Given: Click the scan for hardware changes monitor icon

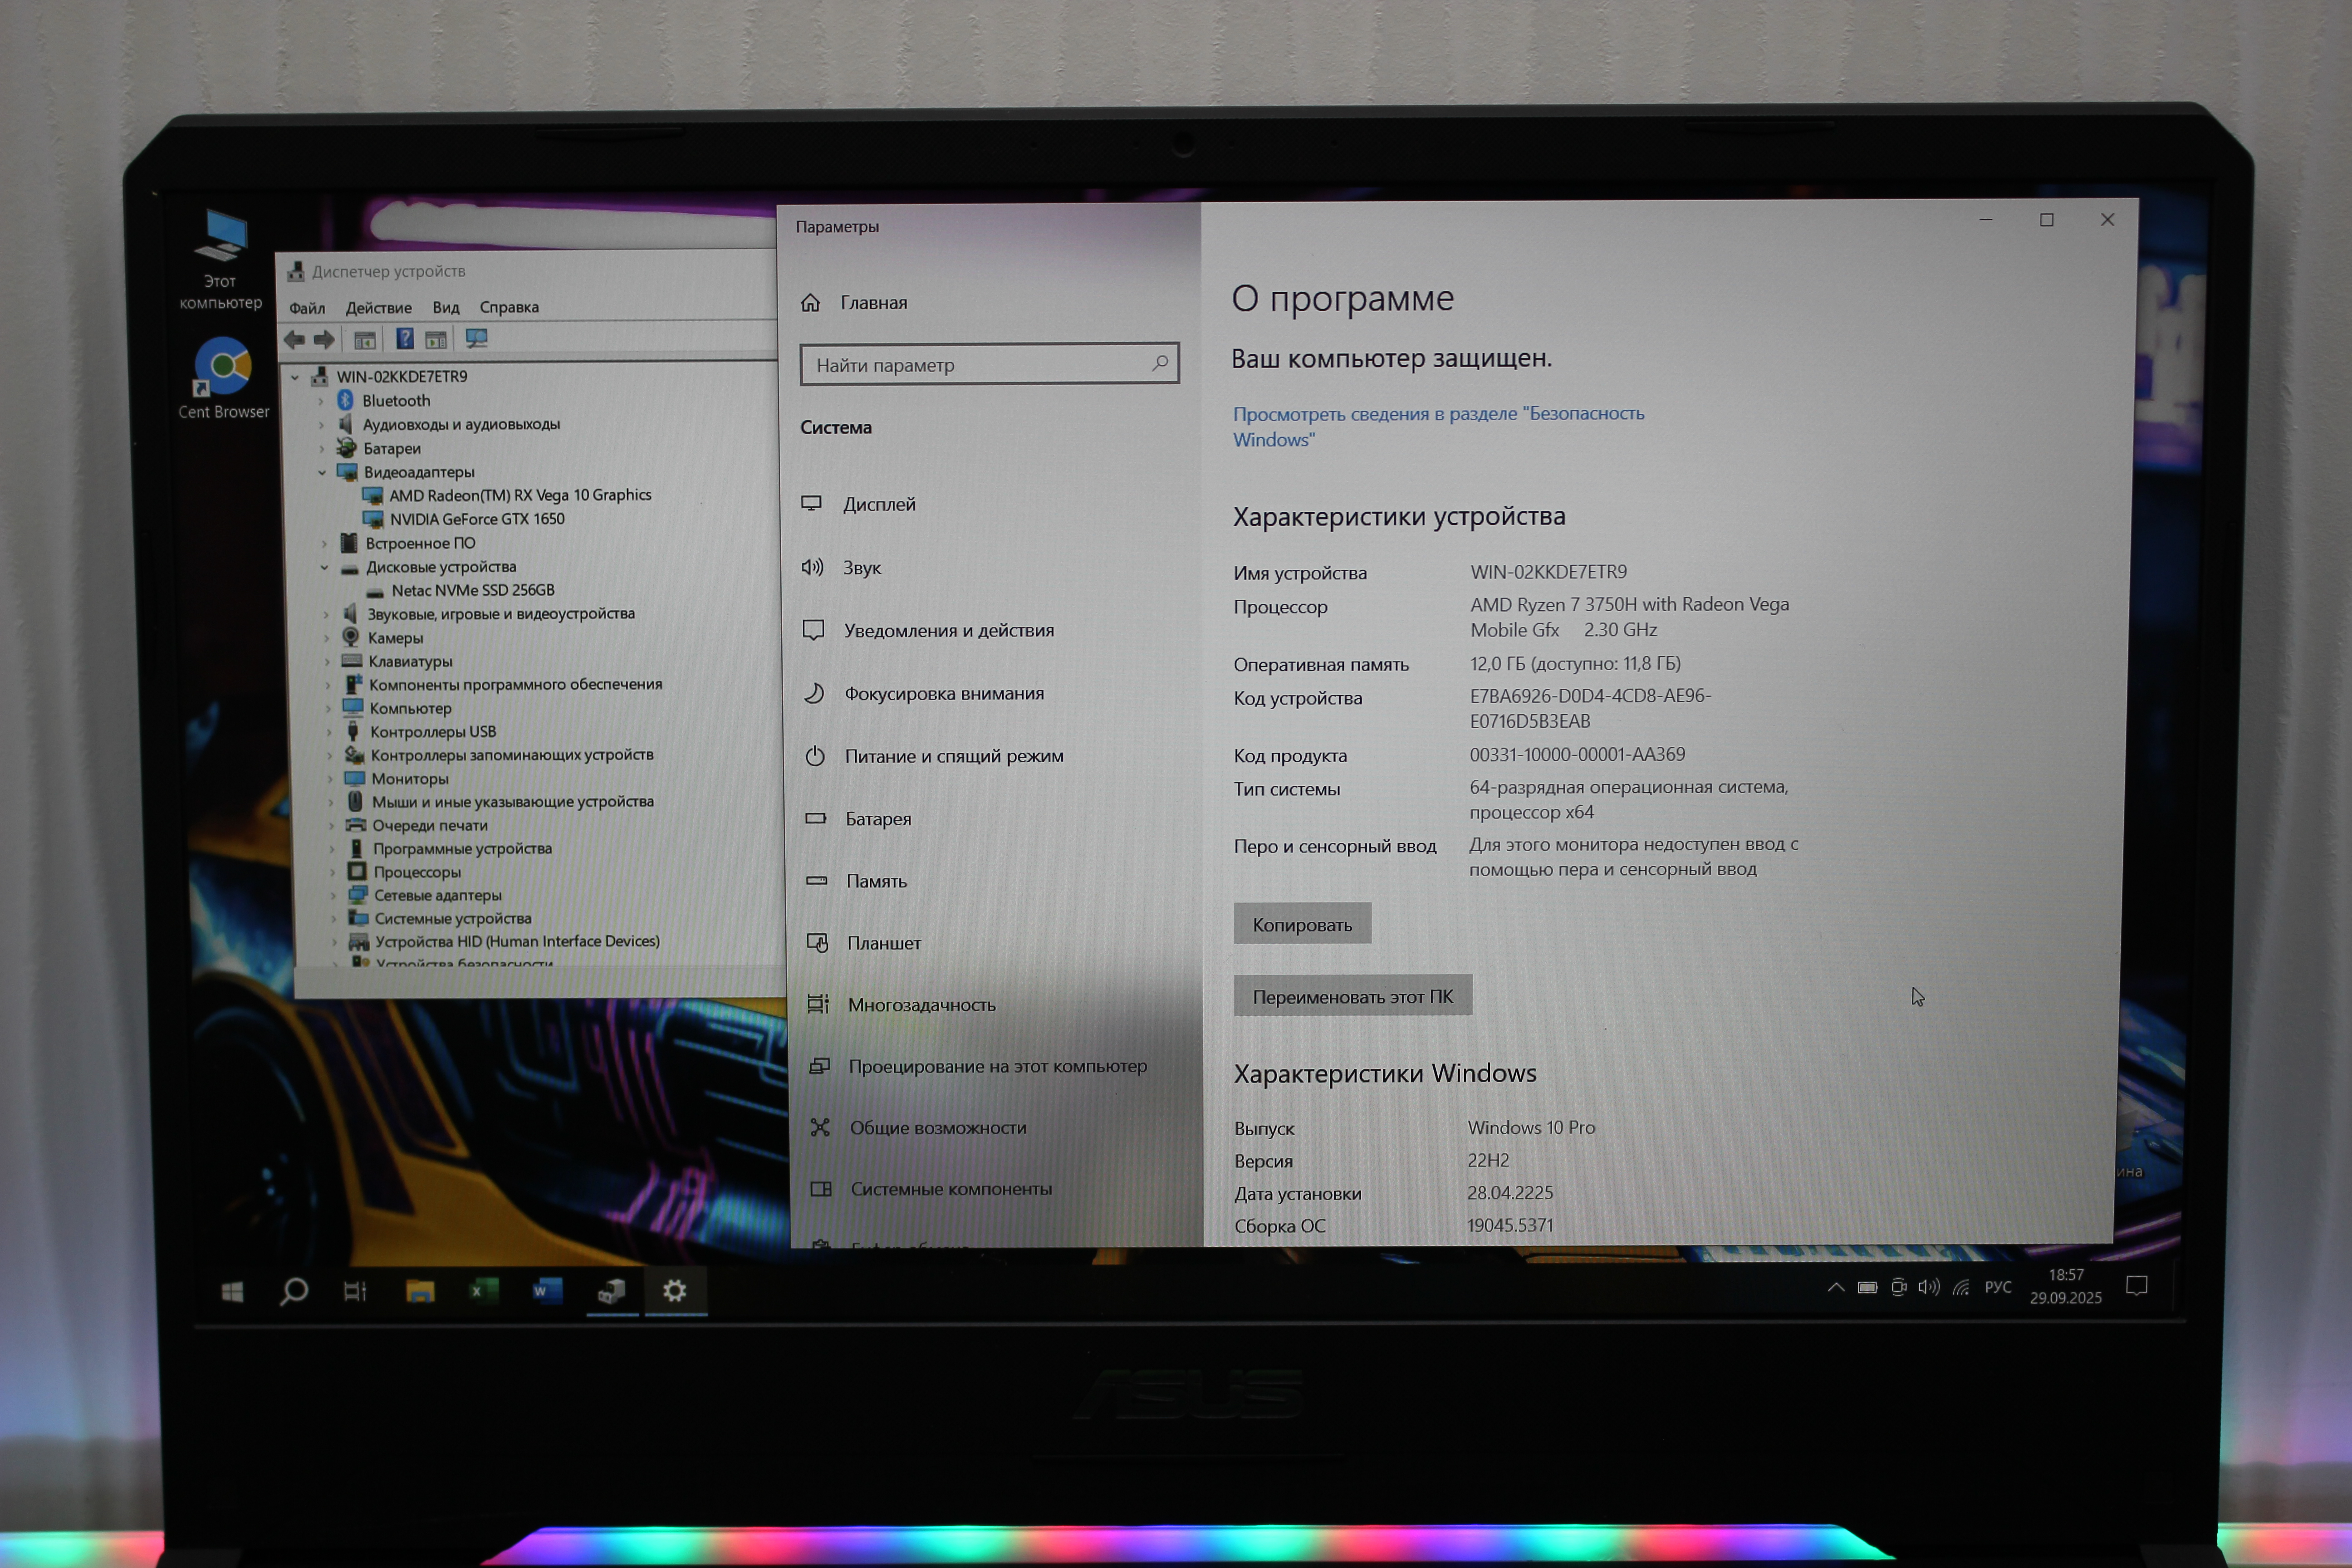Looking at the screenshot, I should tap(476, 339).
